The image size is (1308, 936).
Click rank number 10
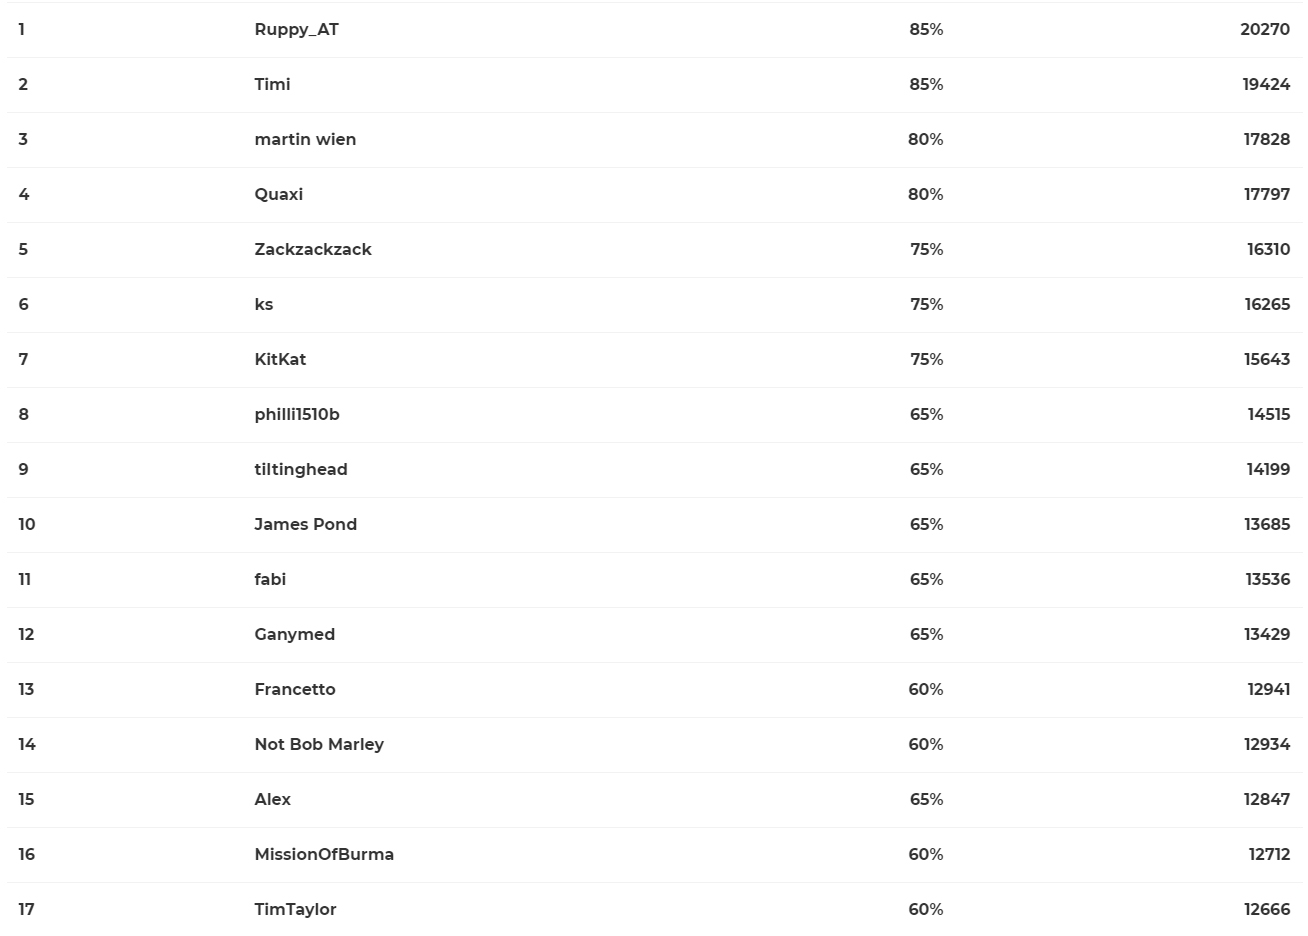click(x=26, y=524)
